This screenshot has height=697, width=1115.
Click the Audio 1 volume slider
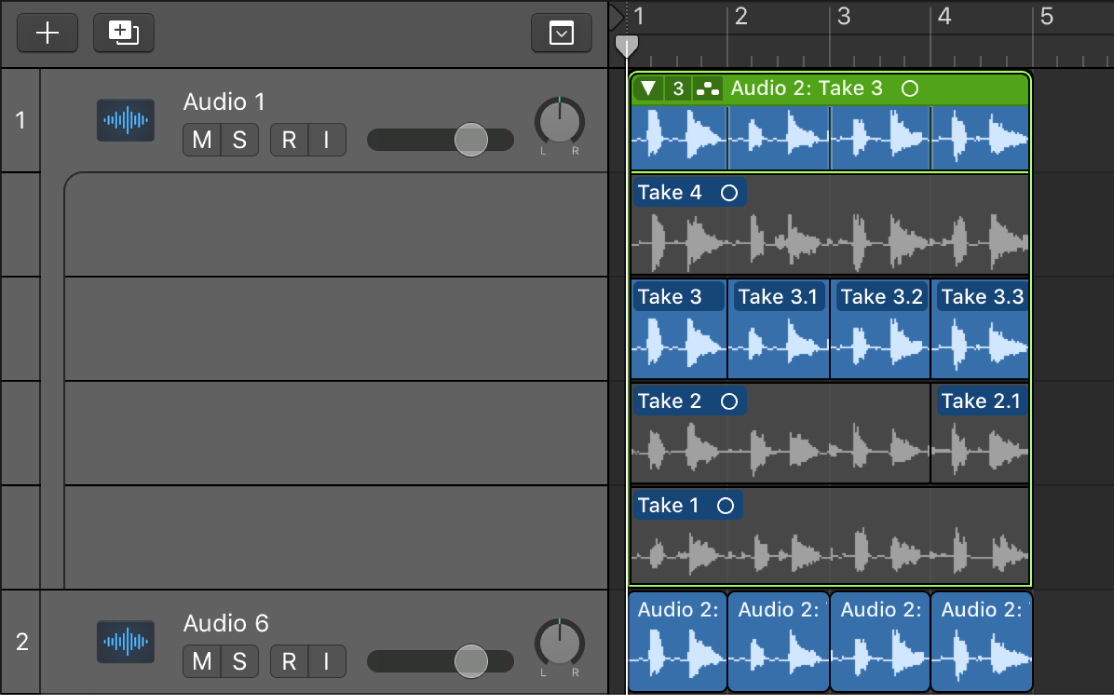pyautogui.click(x=470, y=140)
